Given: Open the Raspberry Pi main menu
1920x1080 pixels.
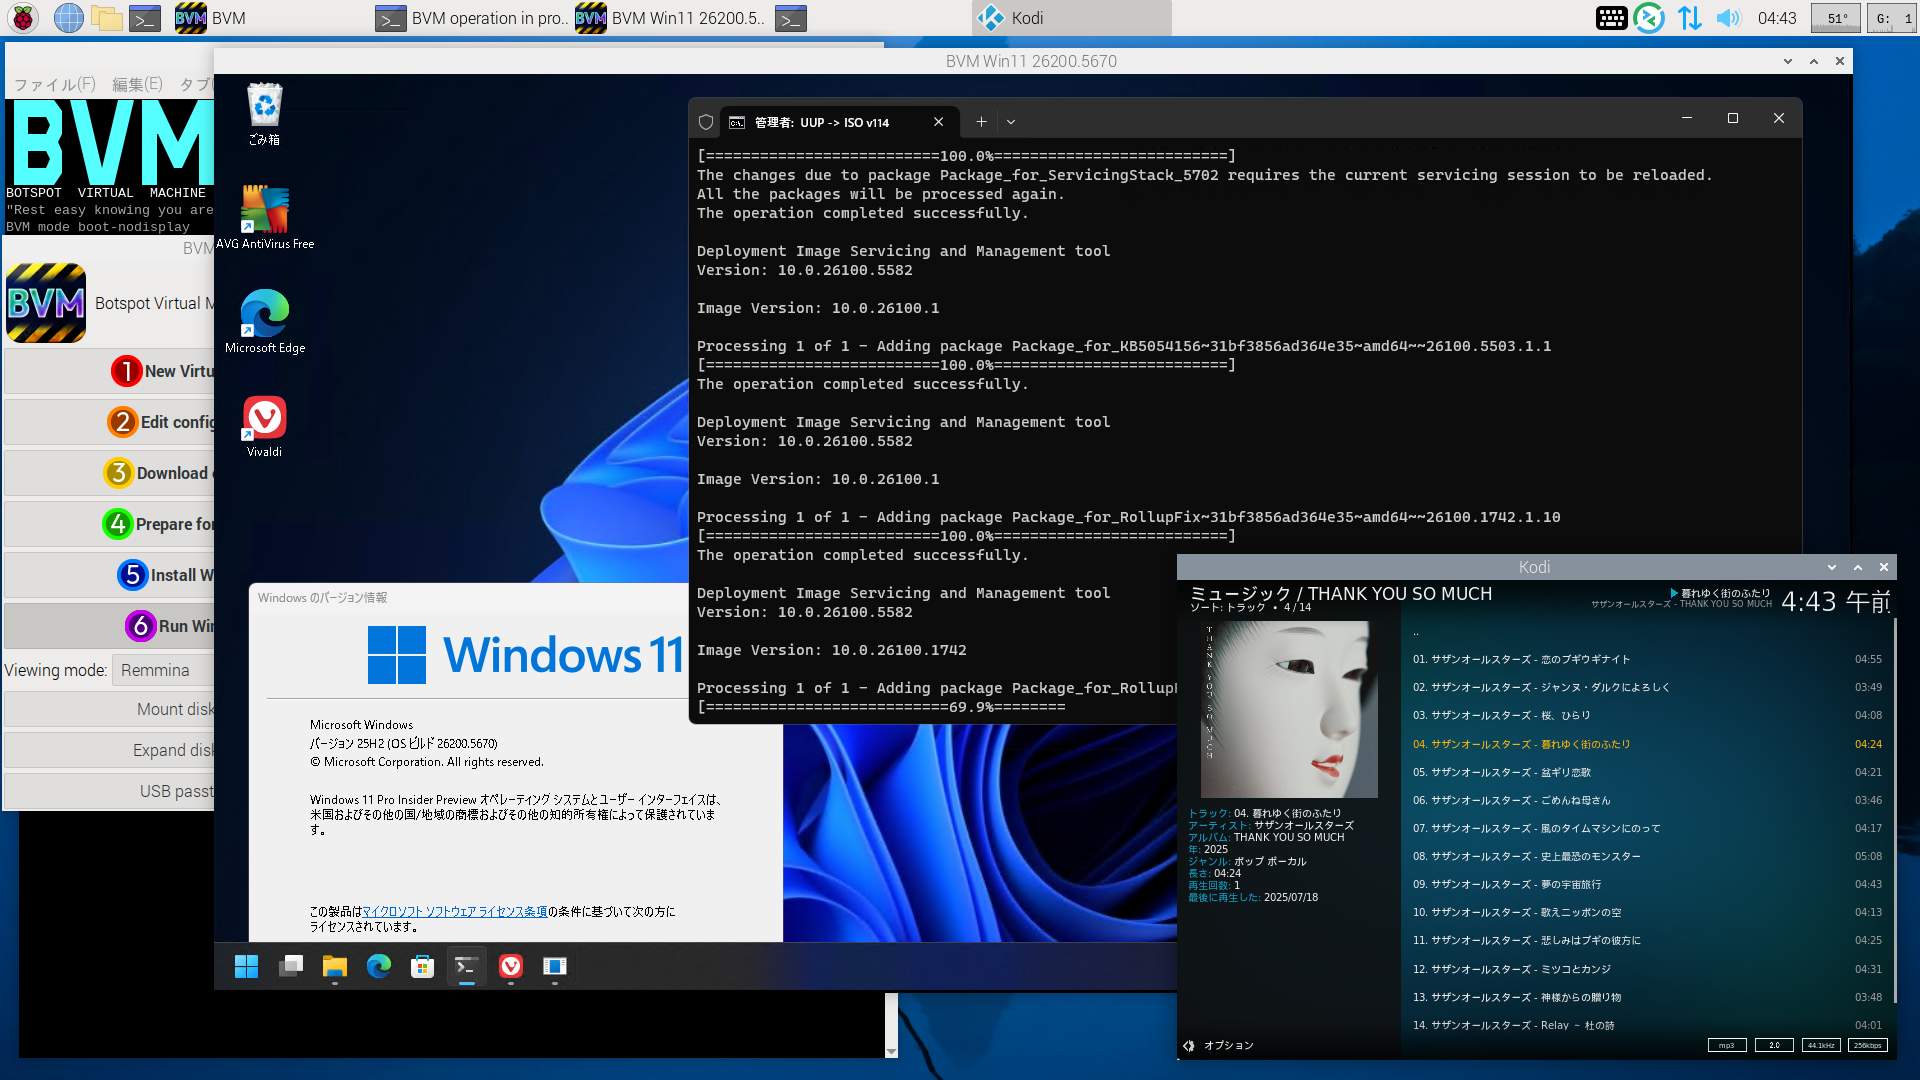Looking at the screenshot, I should click(x=23, y=17).
